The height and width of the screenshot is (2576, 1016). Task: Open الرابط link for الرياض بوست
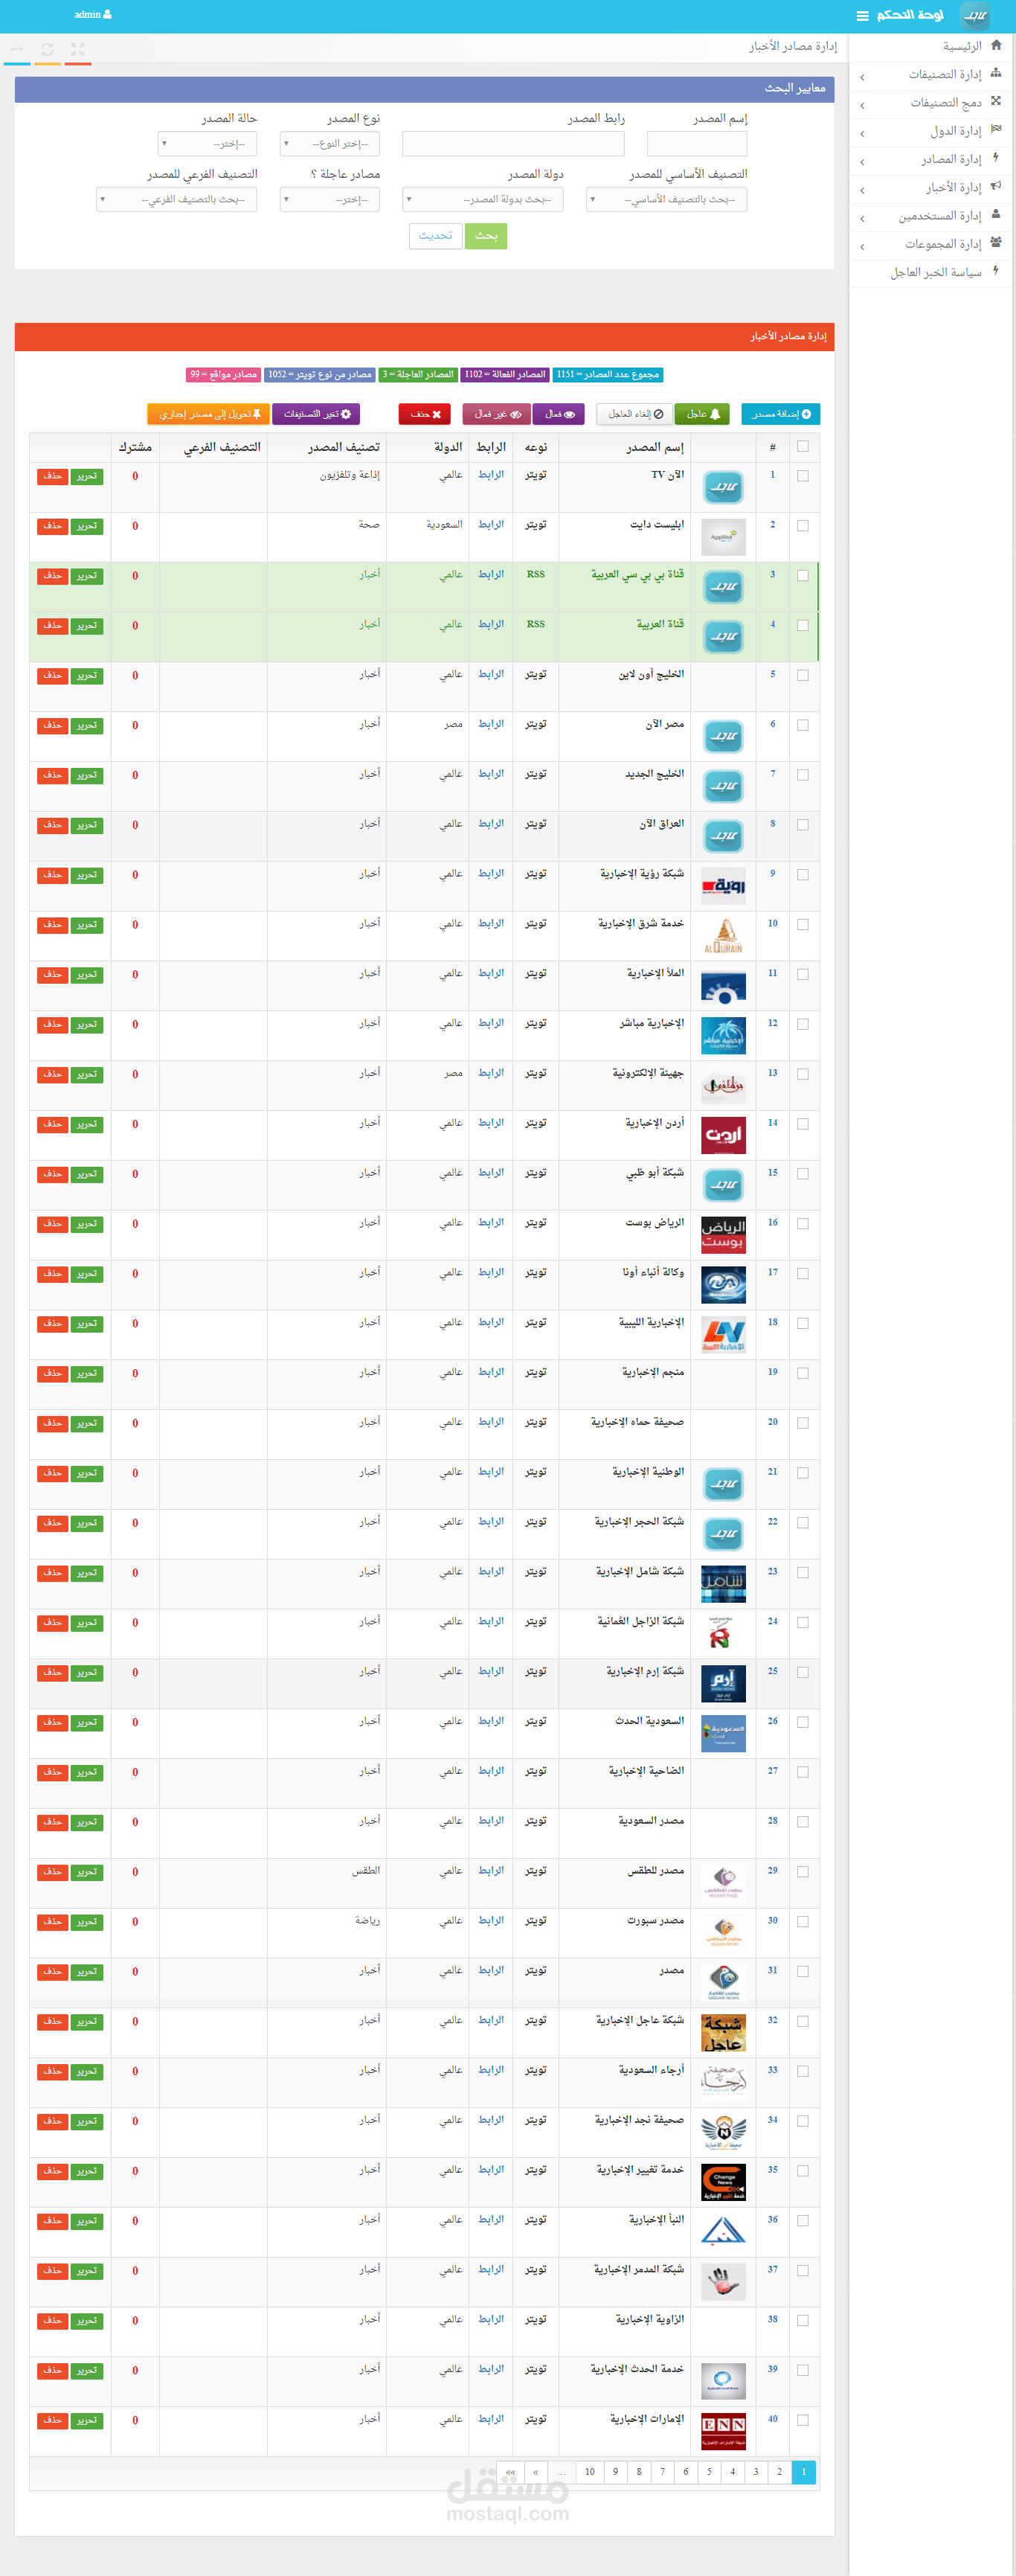click(491, 1222)
